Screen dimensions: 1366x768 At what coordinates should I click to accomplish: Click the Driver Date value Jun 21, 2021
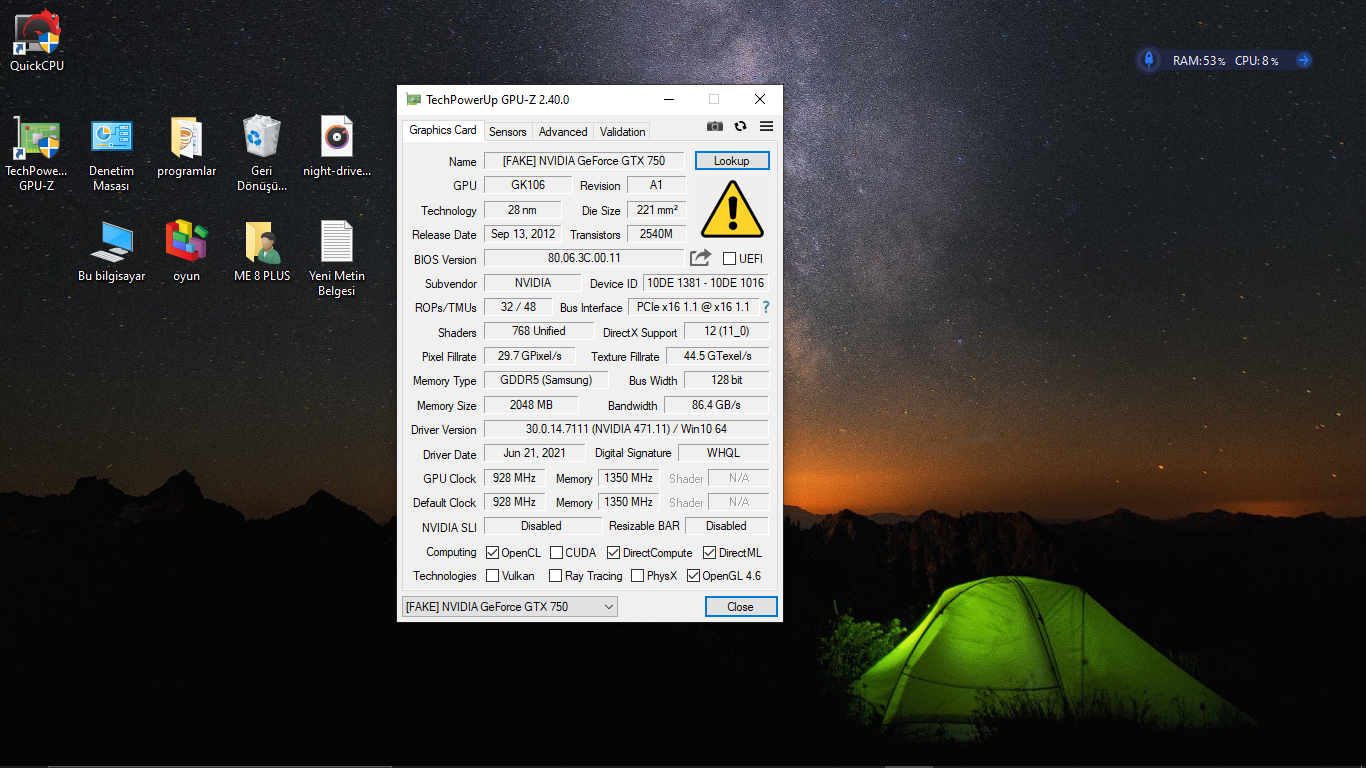click(x=534, y=453)
